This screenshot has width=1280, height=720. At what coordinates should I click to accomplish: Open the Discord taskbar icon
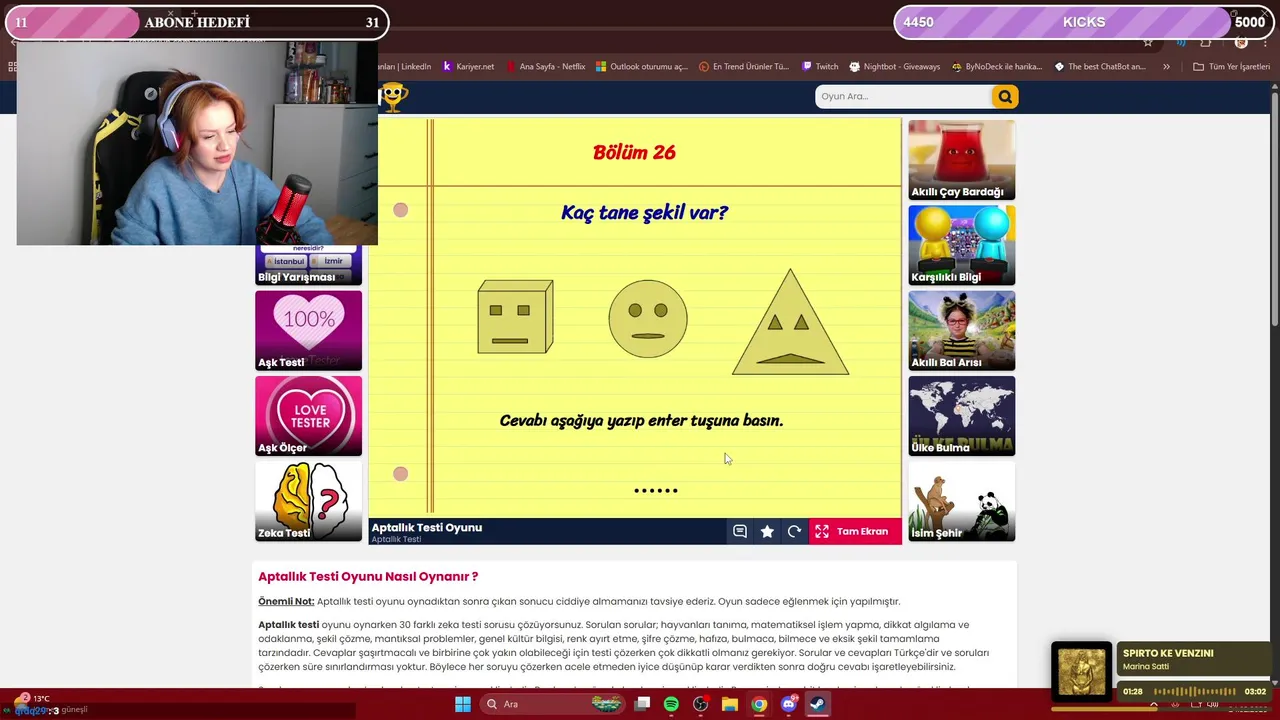(x=789, y=704)
